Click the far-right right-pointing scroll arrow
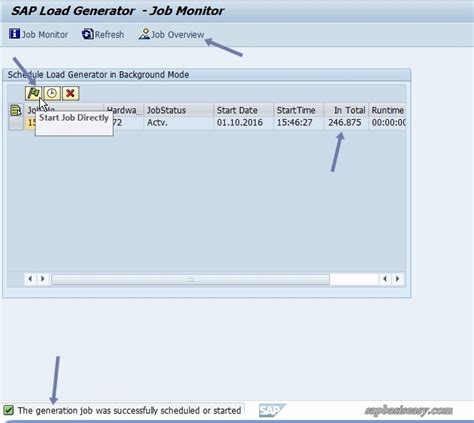 tap(397, 279)
